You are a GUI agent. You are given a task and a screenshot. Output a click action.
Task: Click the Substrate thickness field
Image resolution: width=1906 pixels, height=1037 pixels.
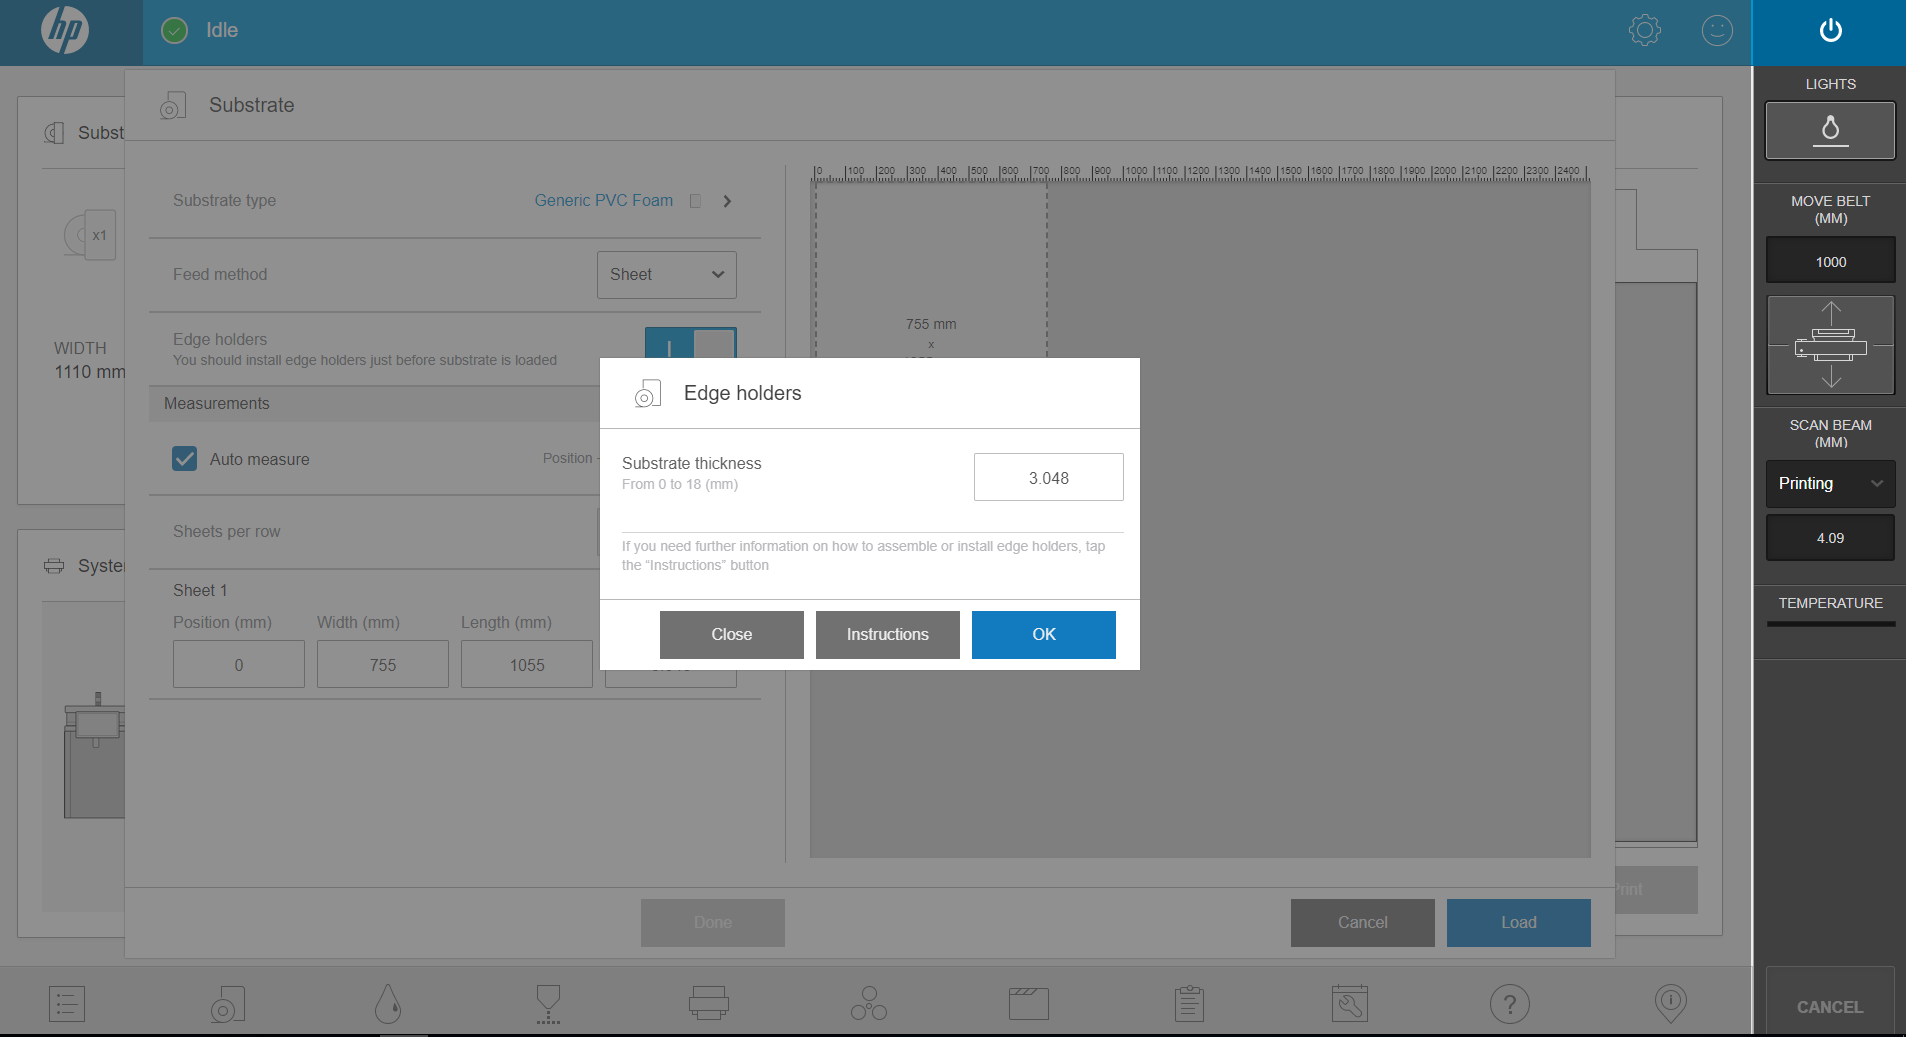(x=1049, y=478)
